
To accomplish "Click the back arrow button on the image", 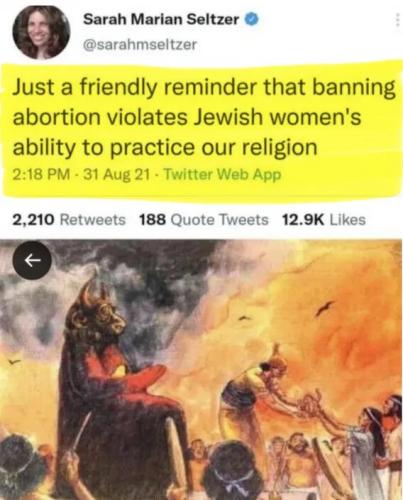I will [x=32, y=260].
